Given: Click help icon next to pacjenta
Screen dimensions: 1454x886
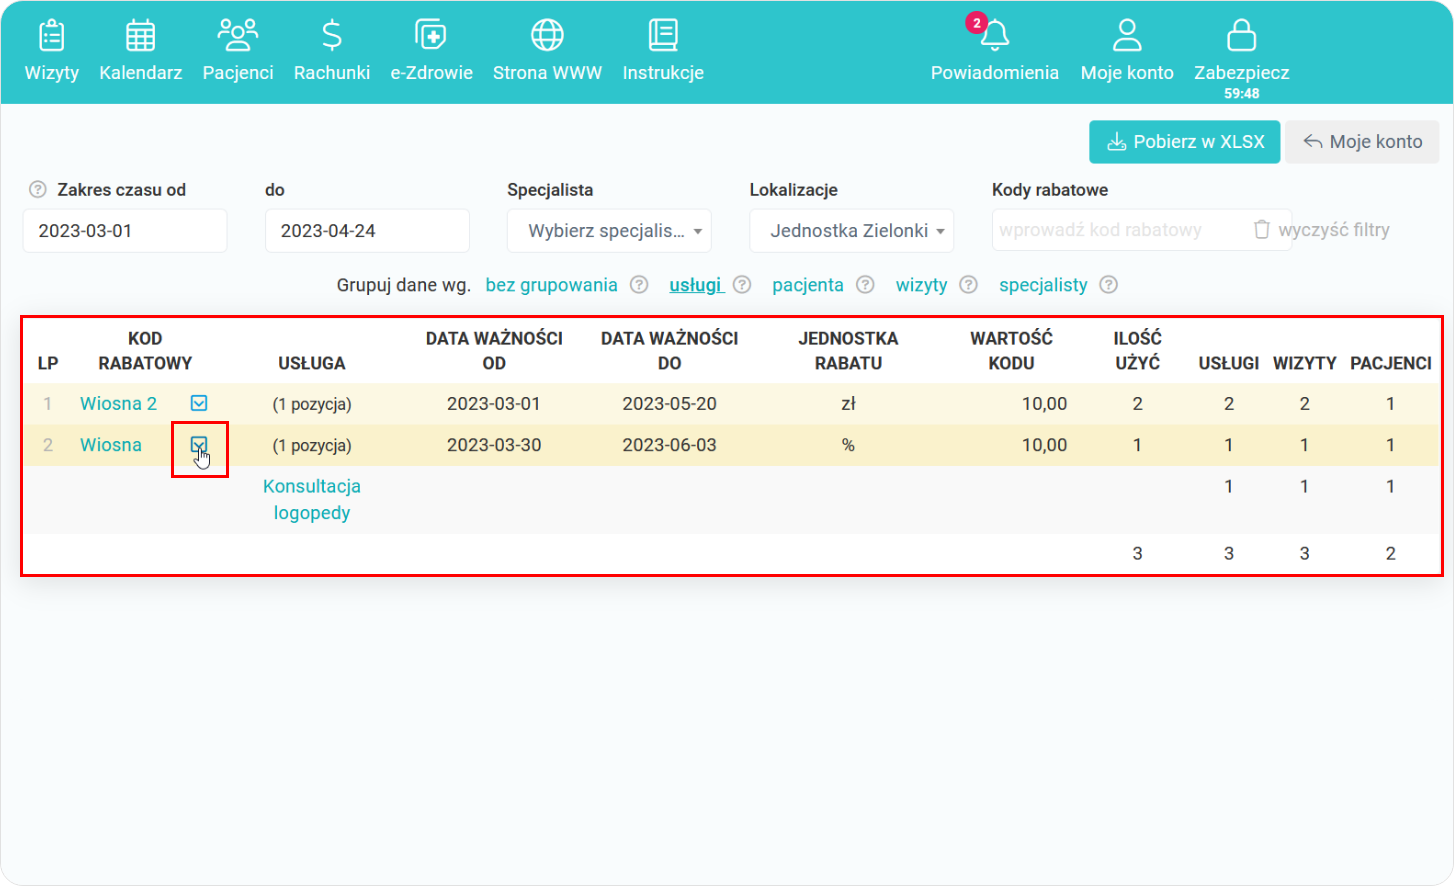Looking at the screenshot, I should click(866, 284).
